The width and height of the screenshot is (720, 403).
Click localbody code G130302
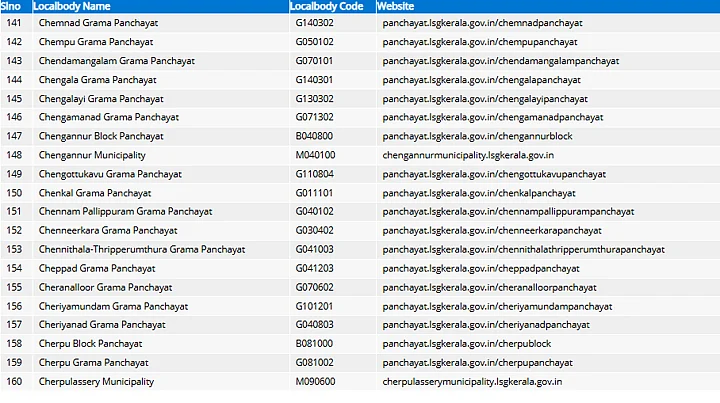pos(315,98)
